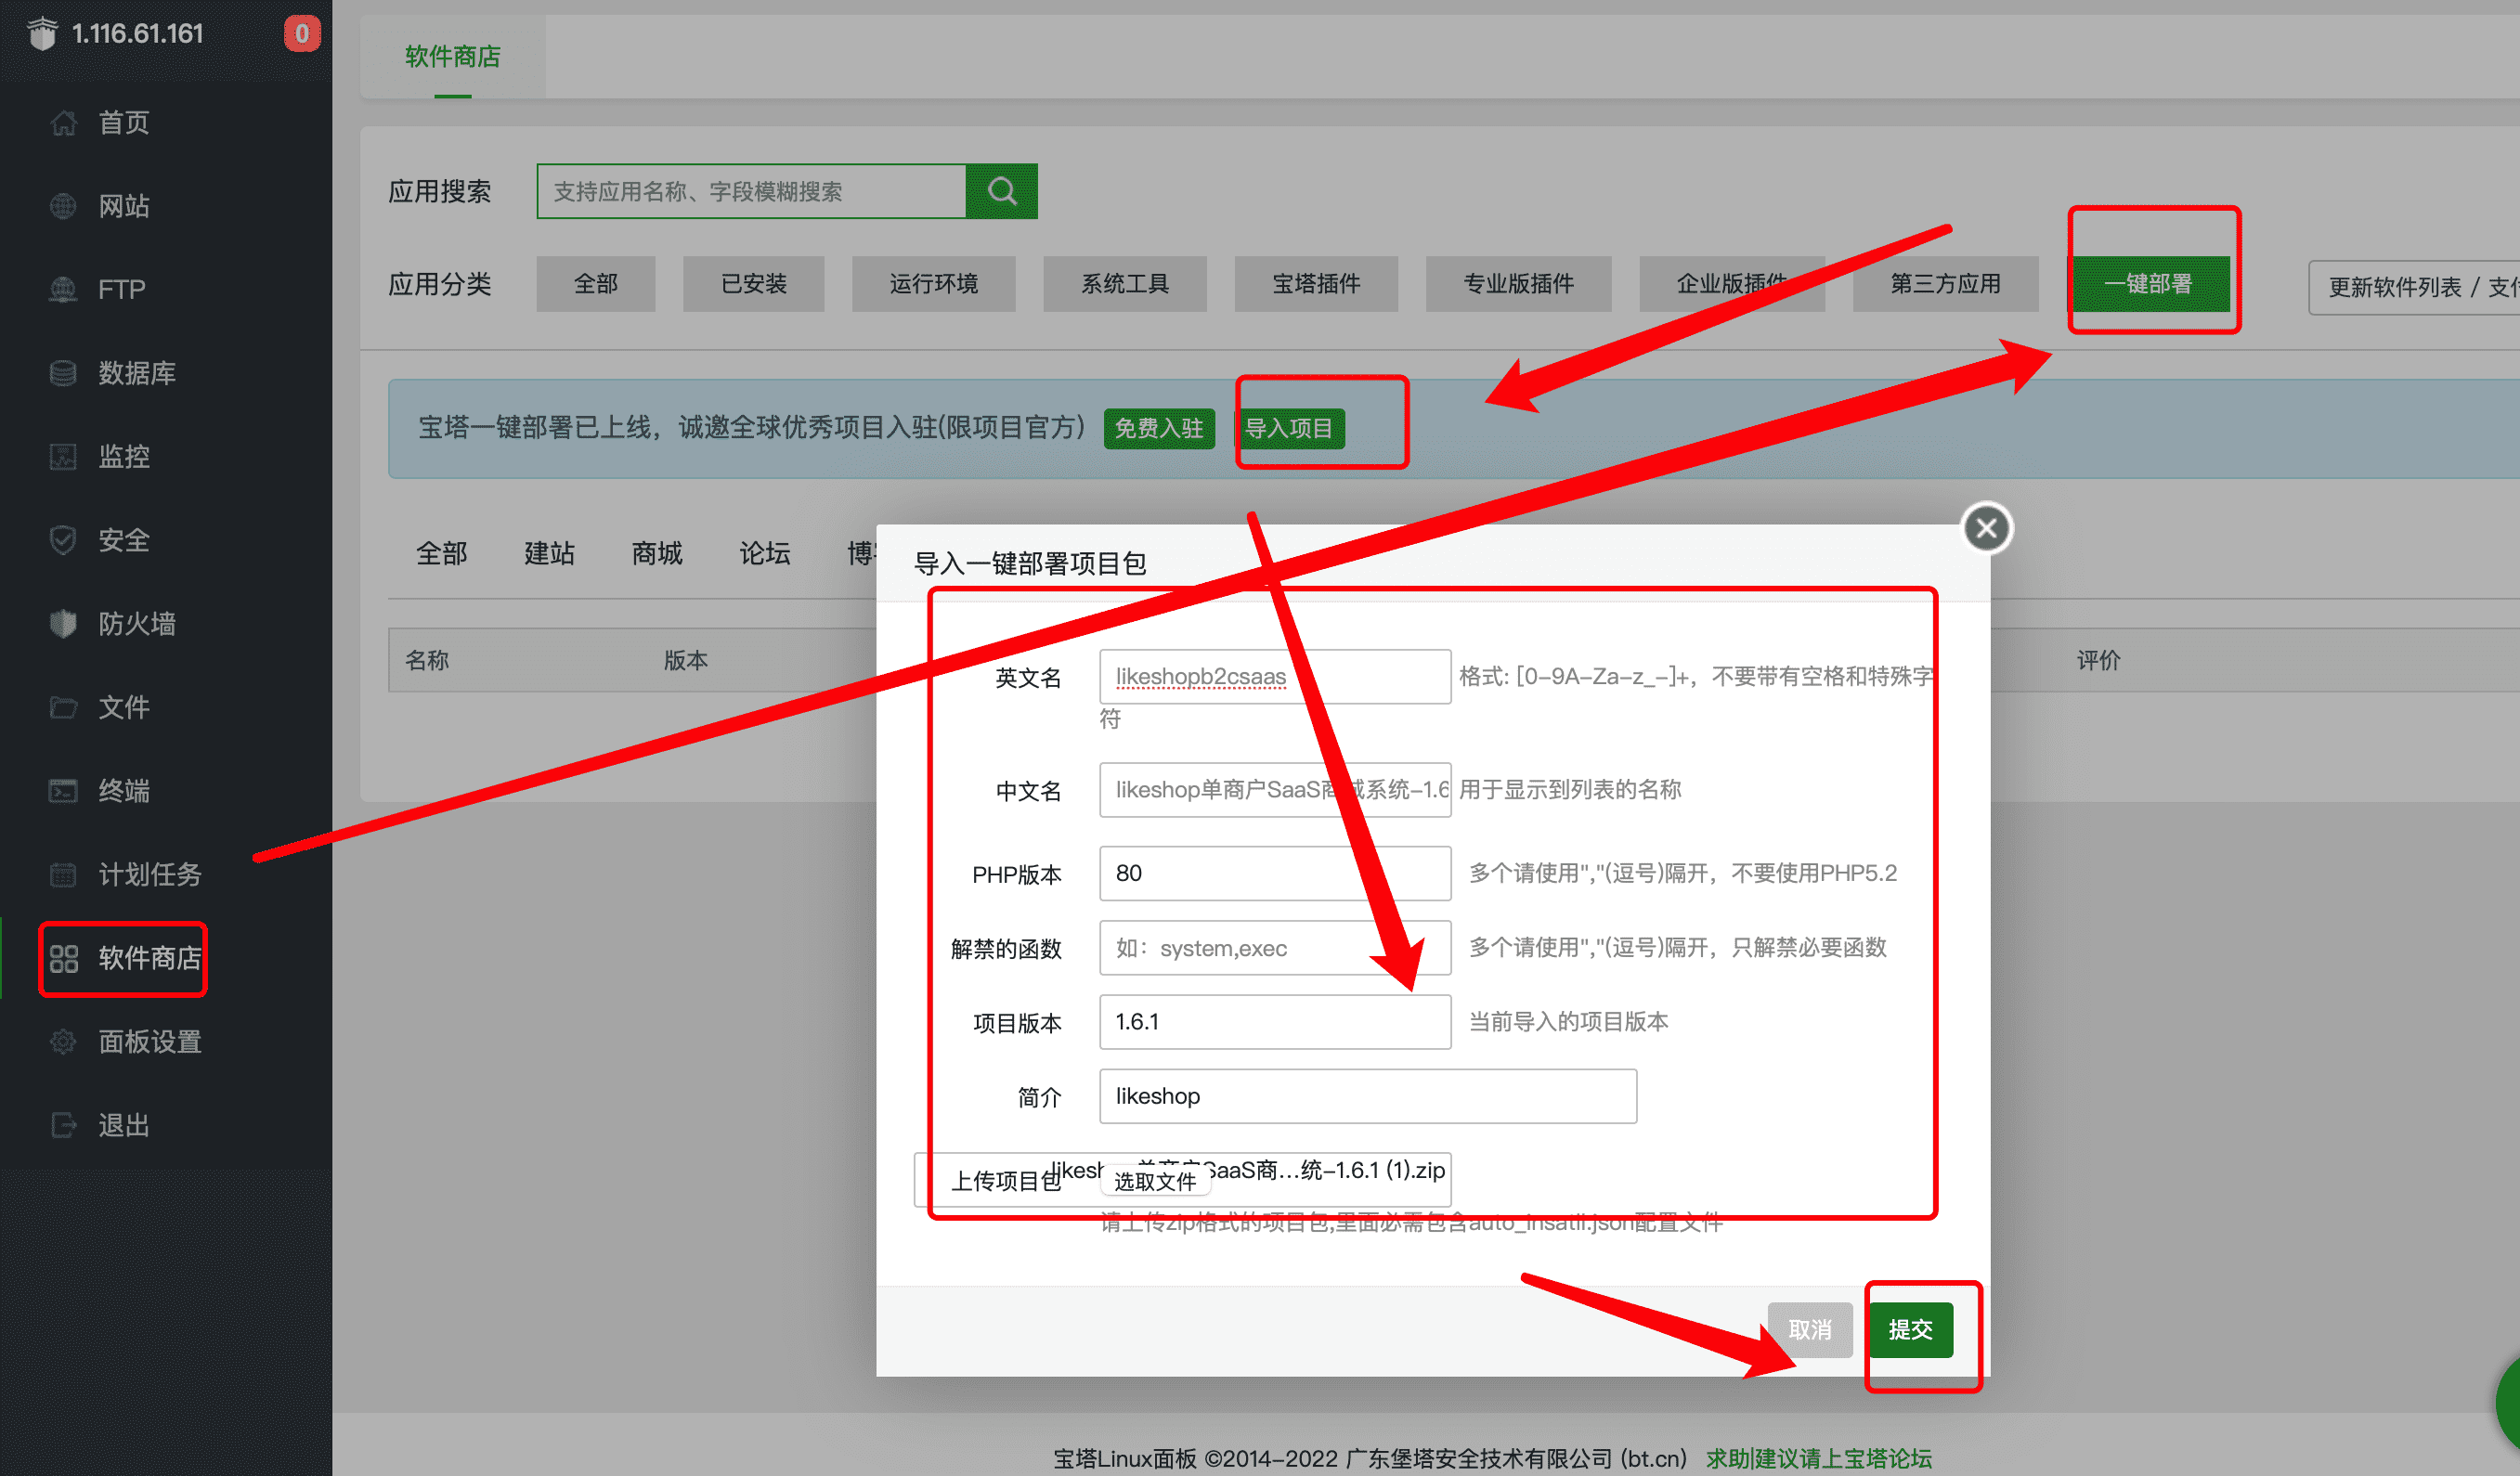Click the red notification badge 0

301,33
